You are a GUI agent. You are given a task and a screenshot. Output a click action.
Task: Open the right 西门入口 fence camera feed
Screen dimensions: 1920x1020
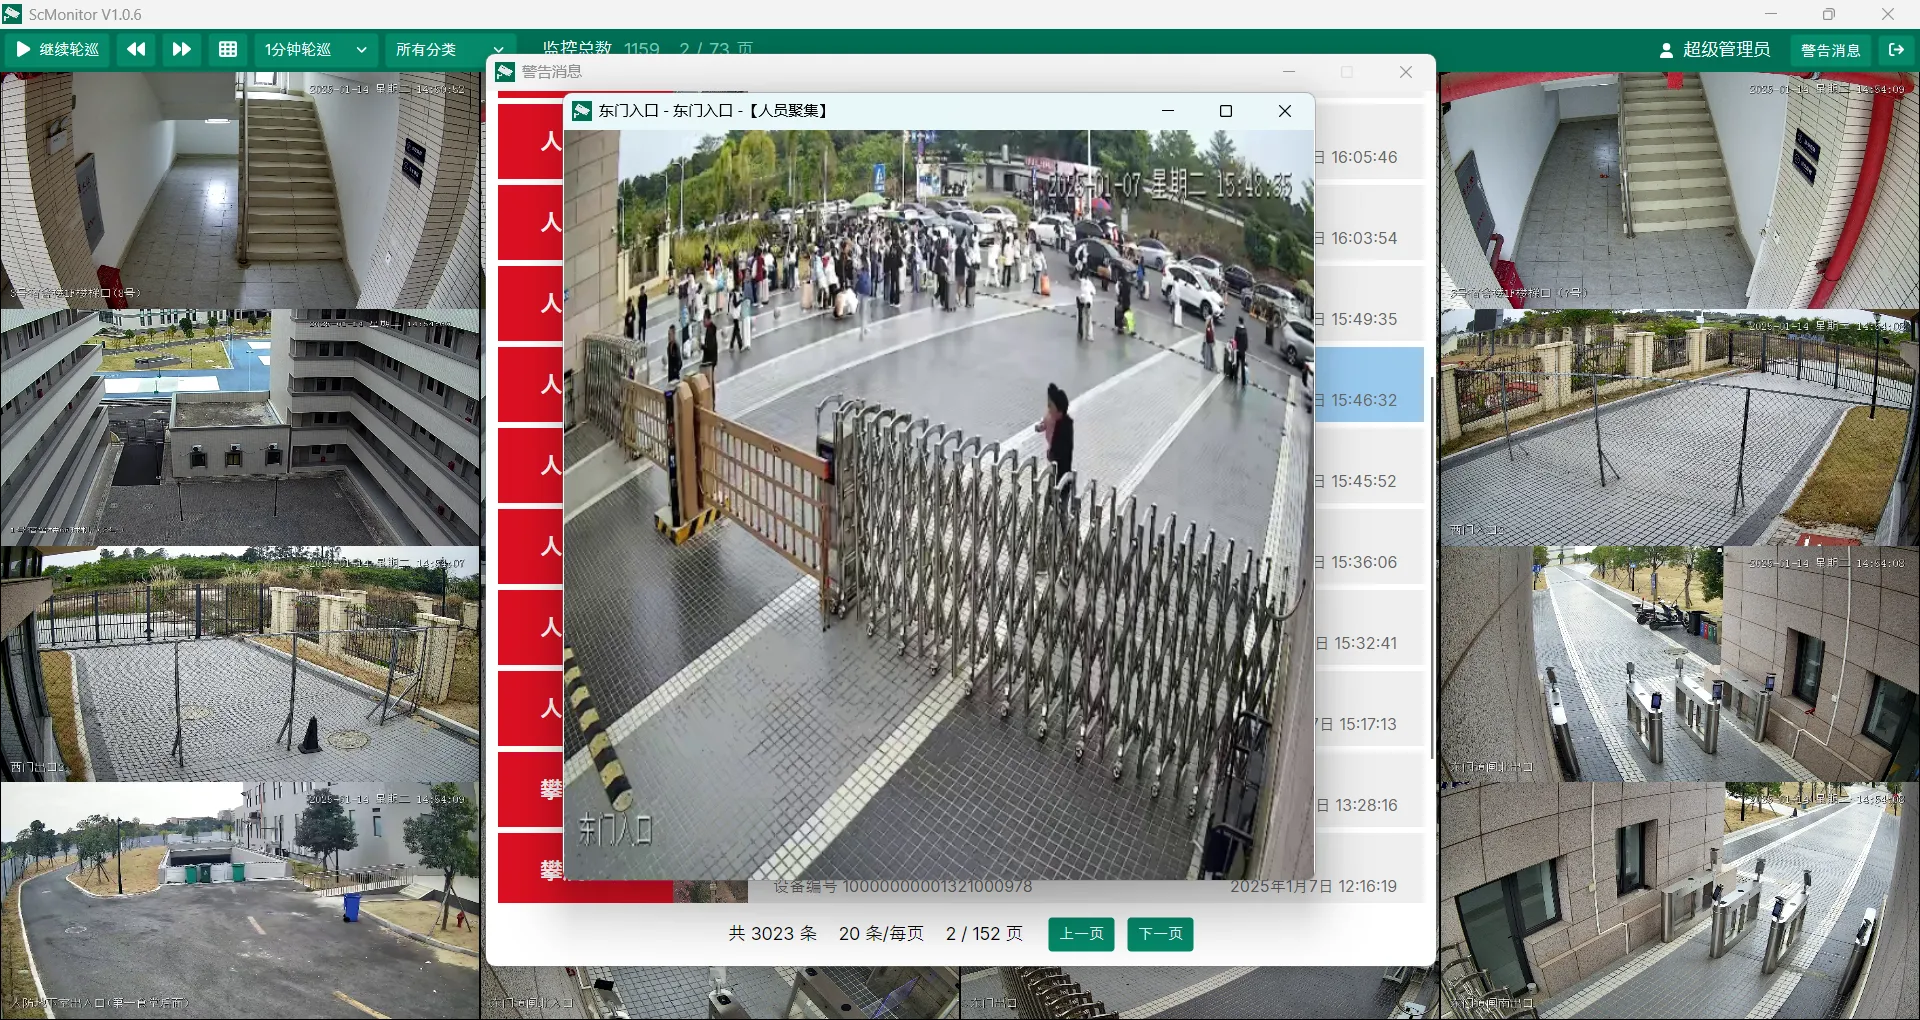pyautogui.click(x=1680, y=427)
